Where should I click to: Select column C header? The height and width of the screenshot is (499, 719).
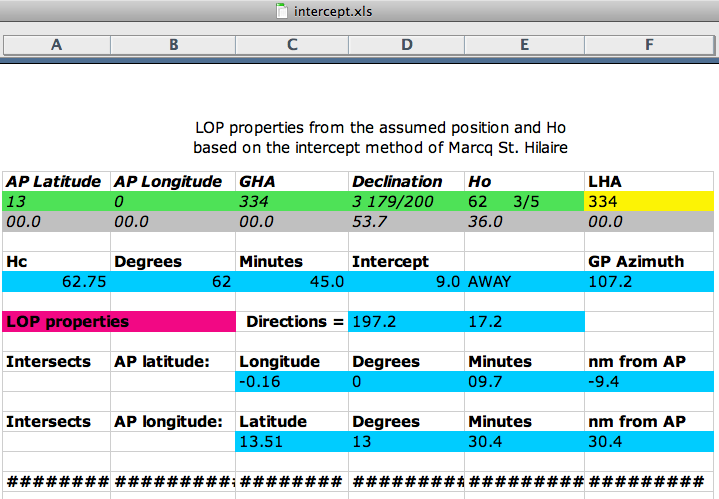coord(291,45)
